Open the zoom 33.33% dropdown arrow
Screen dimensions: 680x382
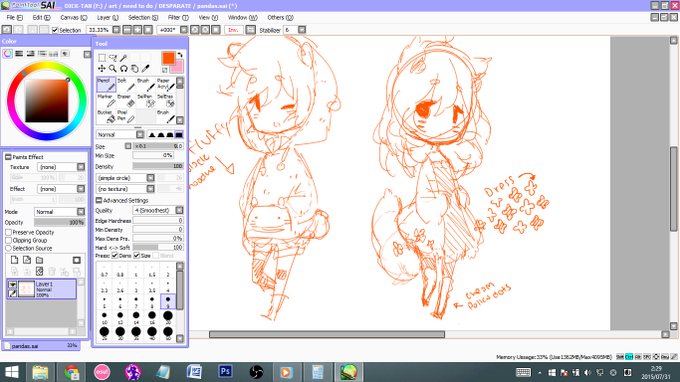click(x=116, y=30)
